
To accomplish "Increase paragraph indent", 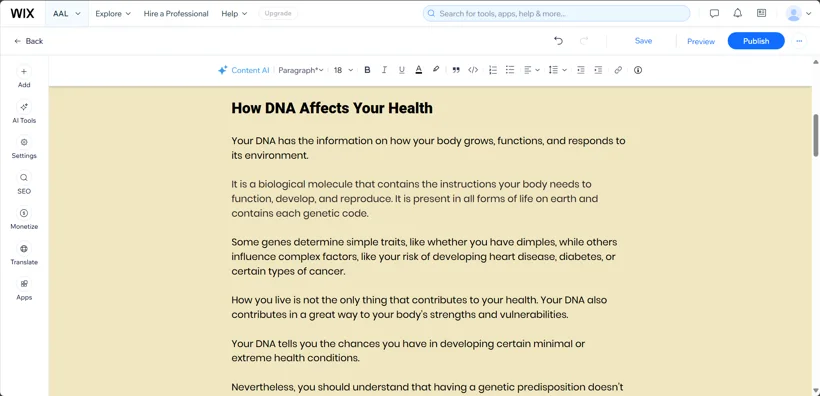I will point(598,70).
